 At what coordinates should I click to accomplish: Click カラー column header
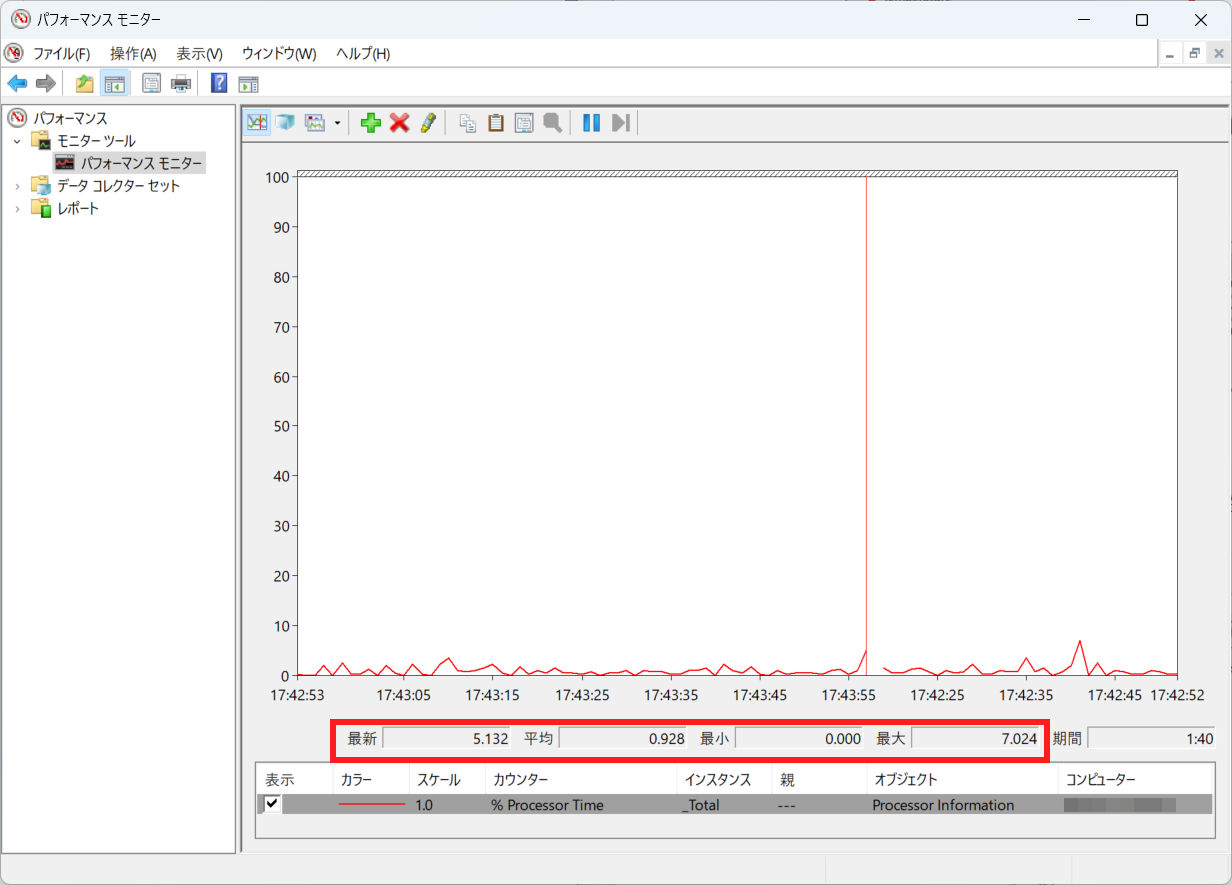[357, 779]
